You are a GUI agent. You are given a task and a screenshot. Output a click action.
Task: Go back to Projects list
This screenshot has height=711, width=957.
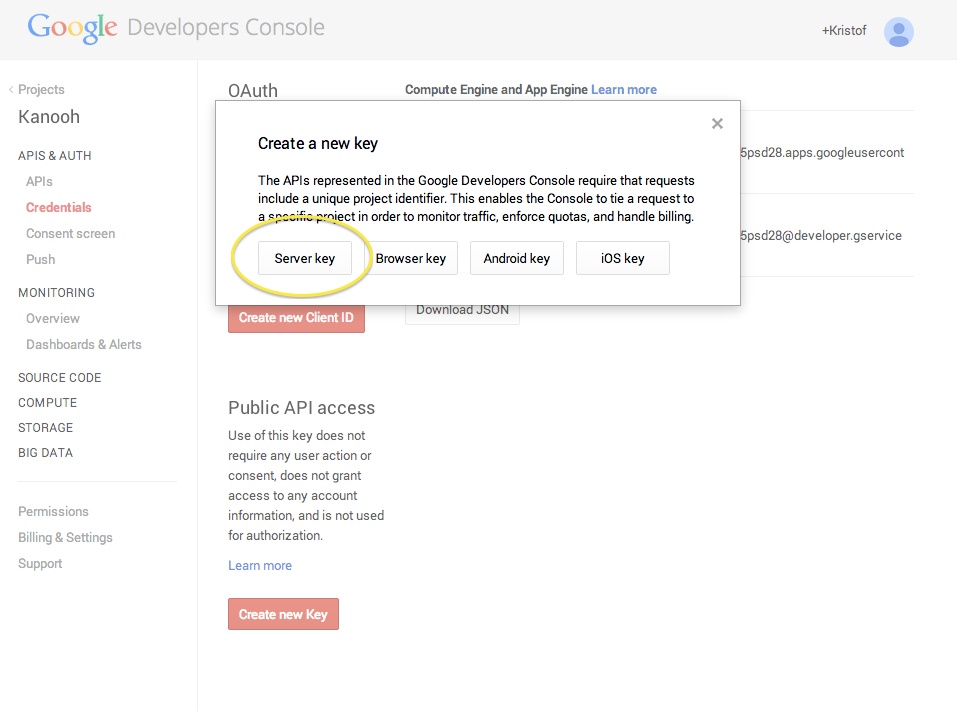[x=41, y=90]
